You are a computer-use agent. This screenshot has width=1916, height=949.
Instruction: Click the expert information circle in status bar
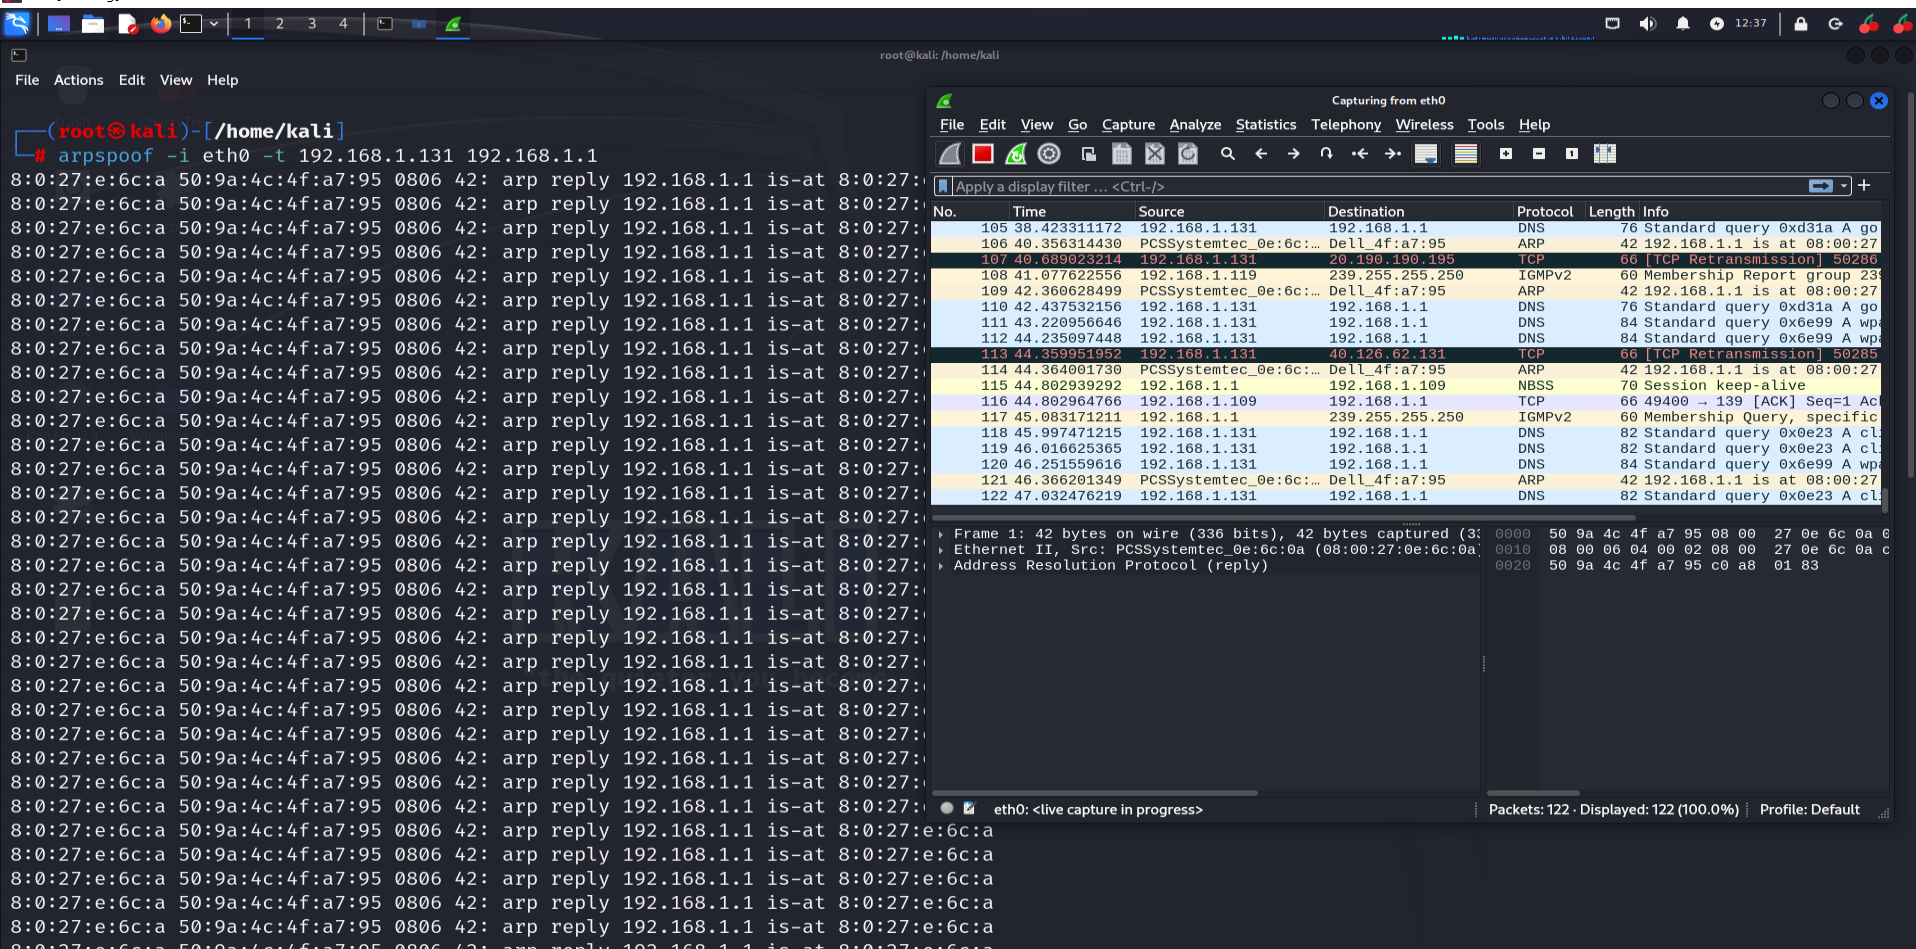(947, 808)
